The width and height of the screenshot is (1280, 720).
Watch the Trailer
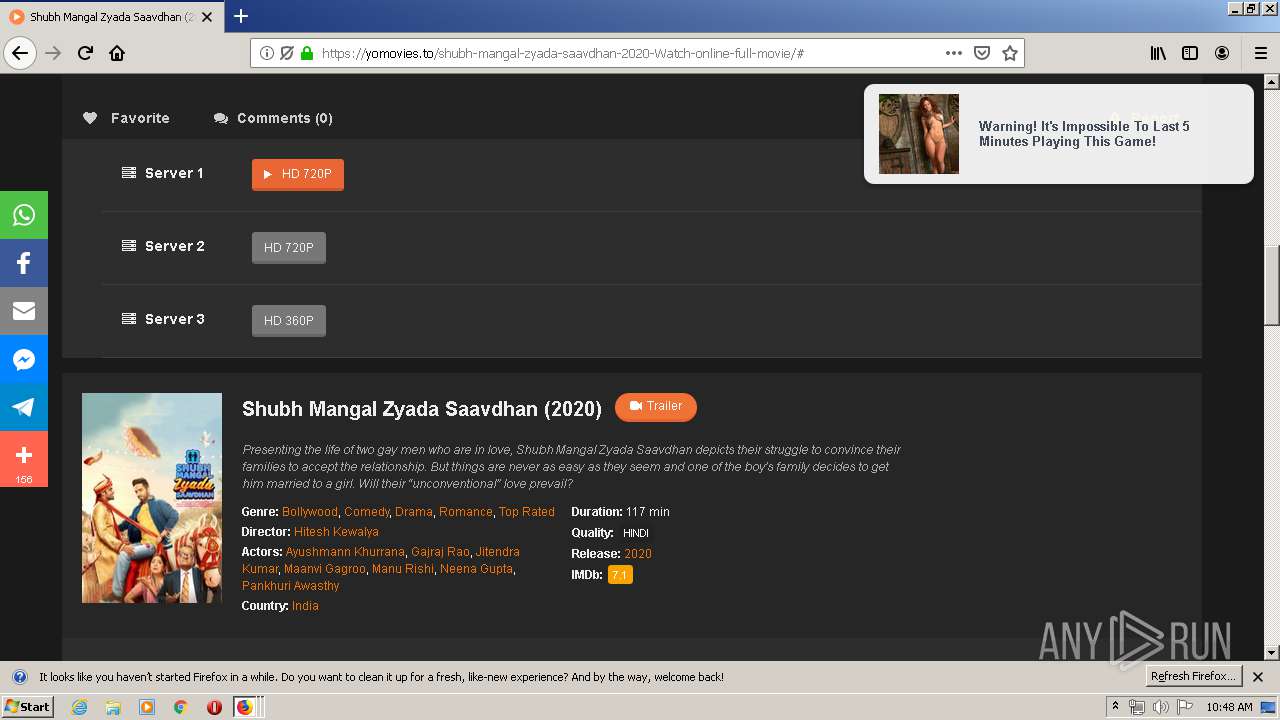point(656,406)
